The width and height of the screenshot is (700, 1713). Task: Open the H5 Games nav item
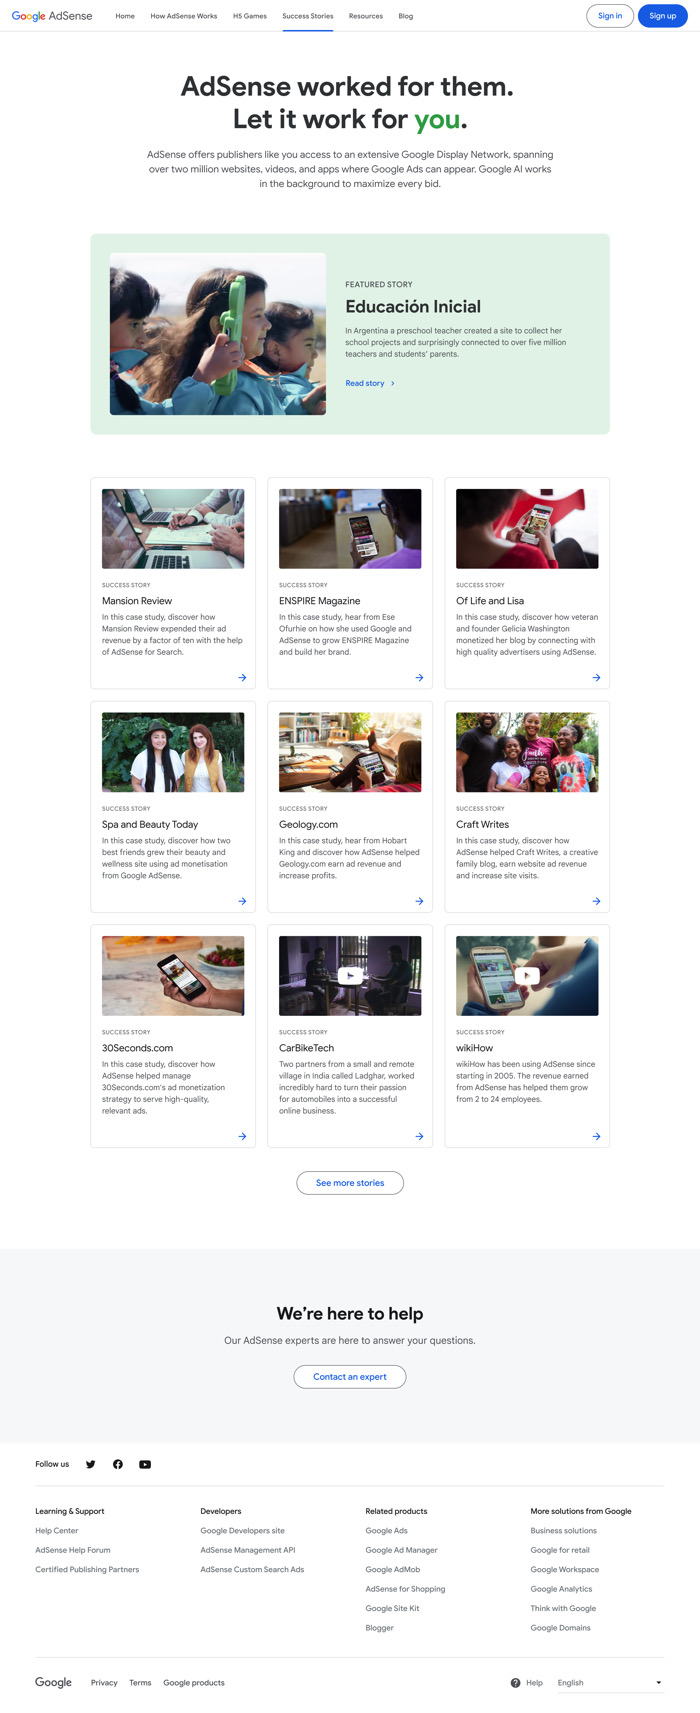click(250, 16)
